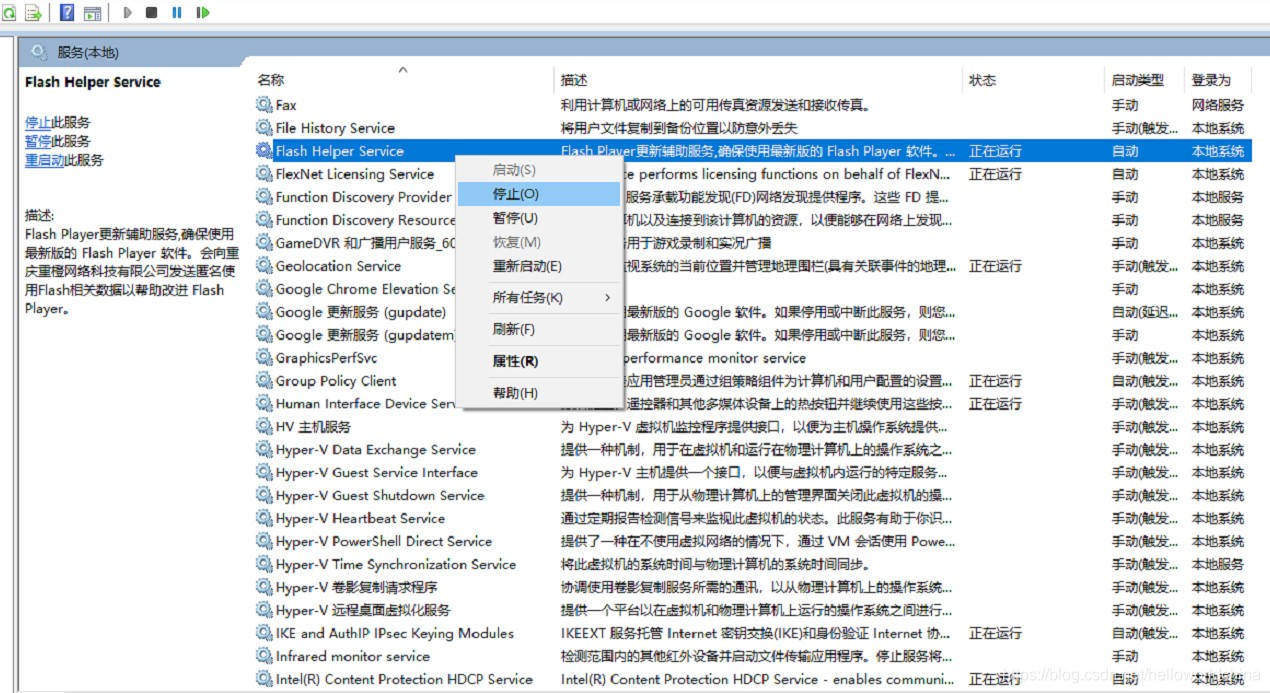Screen dimensions: 1270x693
Task: Select the Google 更新服务 (gupdatem) row name
Action: click(365, 335)
